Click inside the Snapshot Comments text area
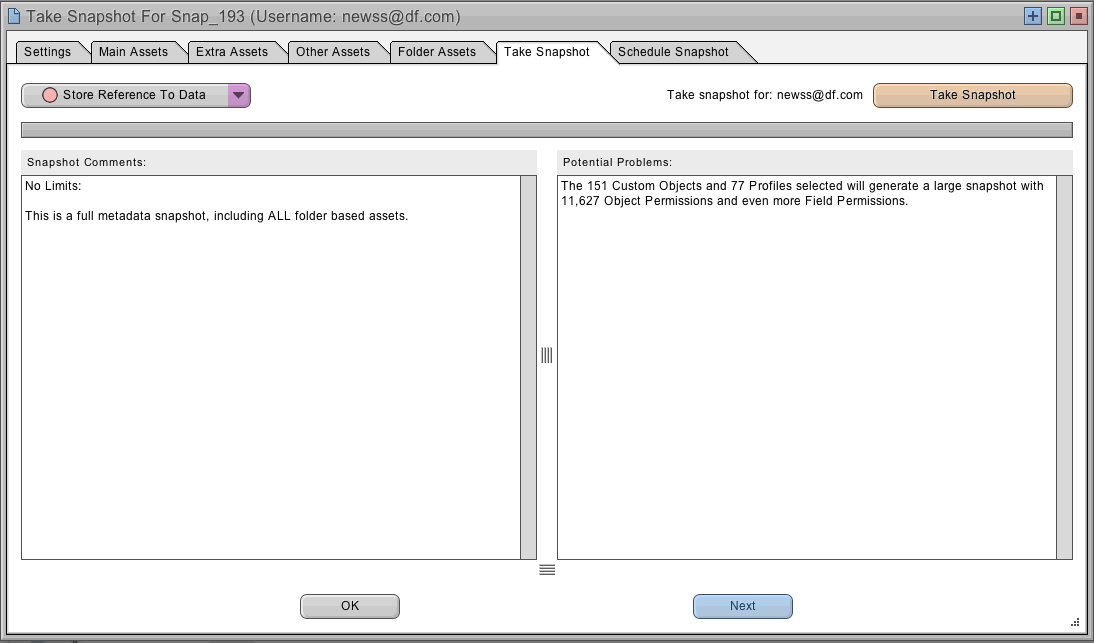This screenshot has height=643, width=1094. point(270,380)
